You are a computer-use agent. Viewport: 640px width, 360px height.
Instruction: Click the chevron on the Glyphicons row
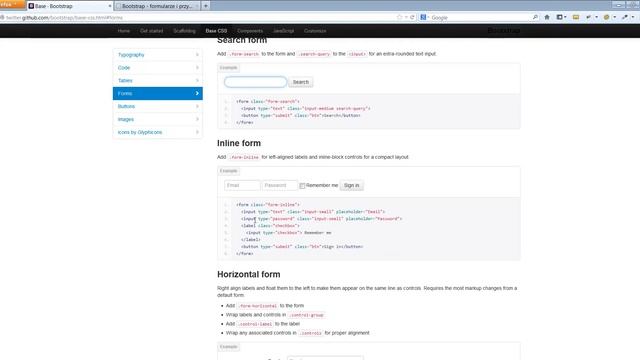click(197, 132)
